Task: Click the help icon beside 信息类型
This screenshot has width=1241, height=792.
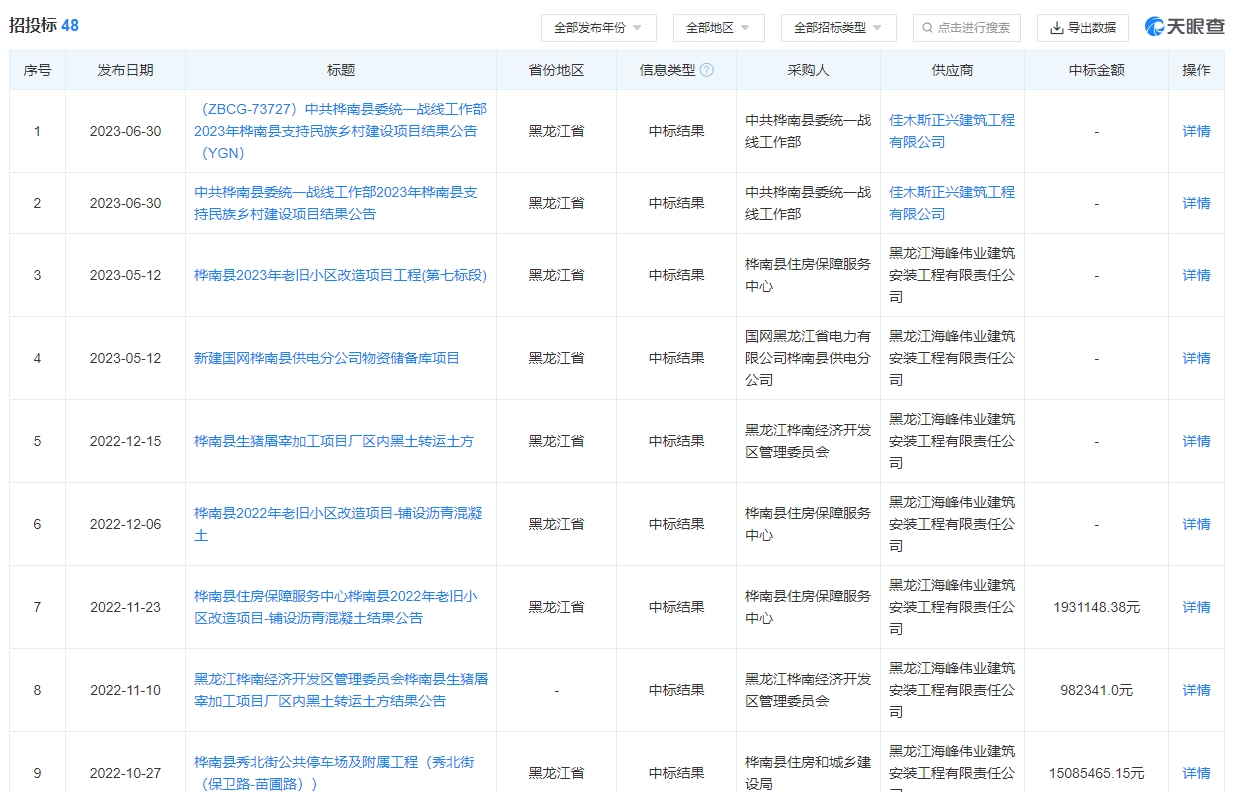Action: coord(707,71)
